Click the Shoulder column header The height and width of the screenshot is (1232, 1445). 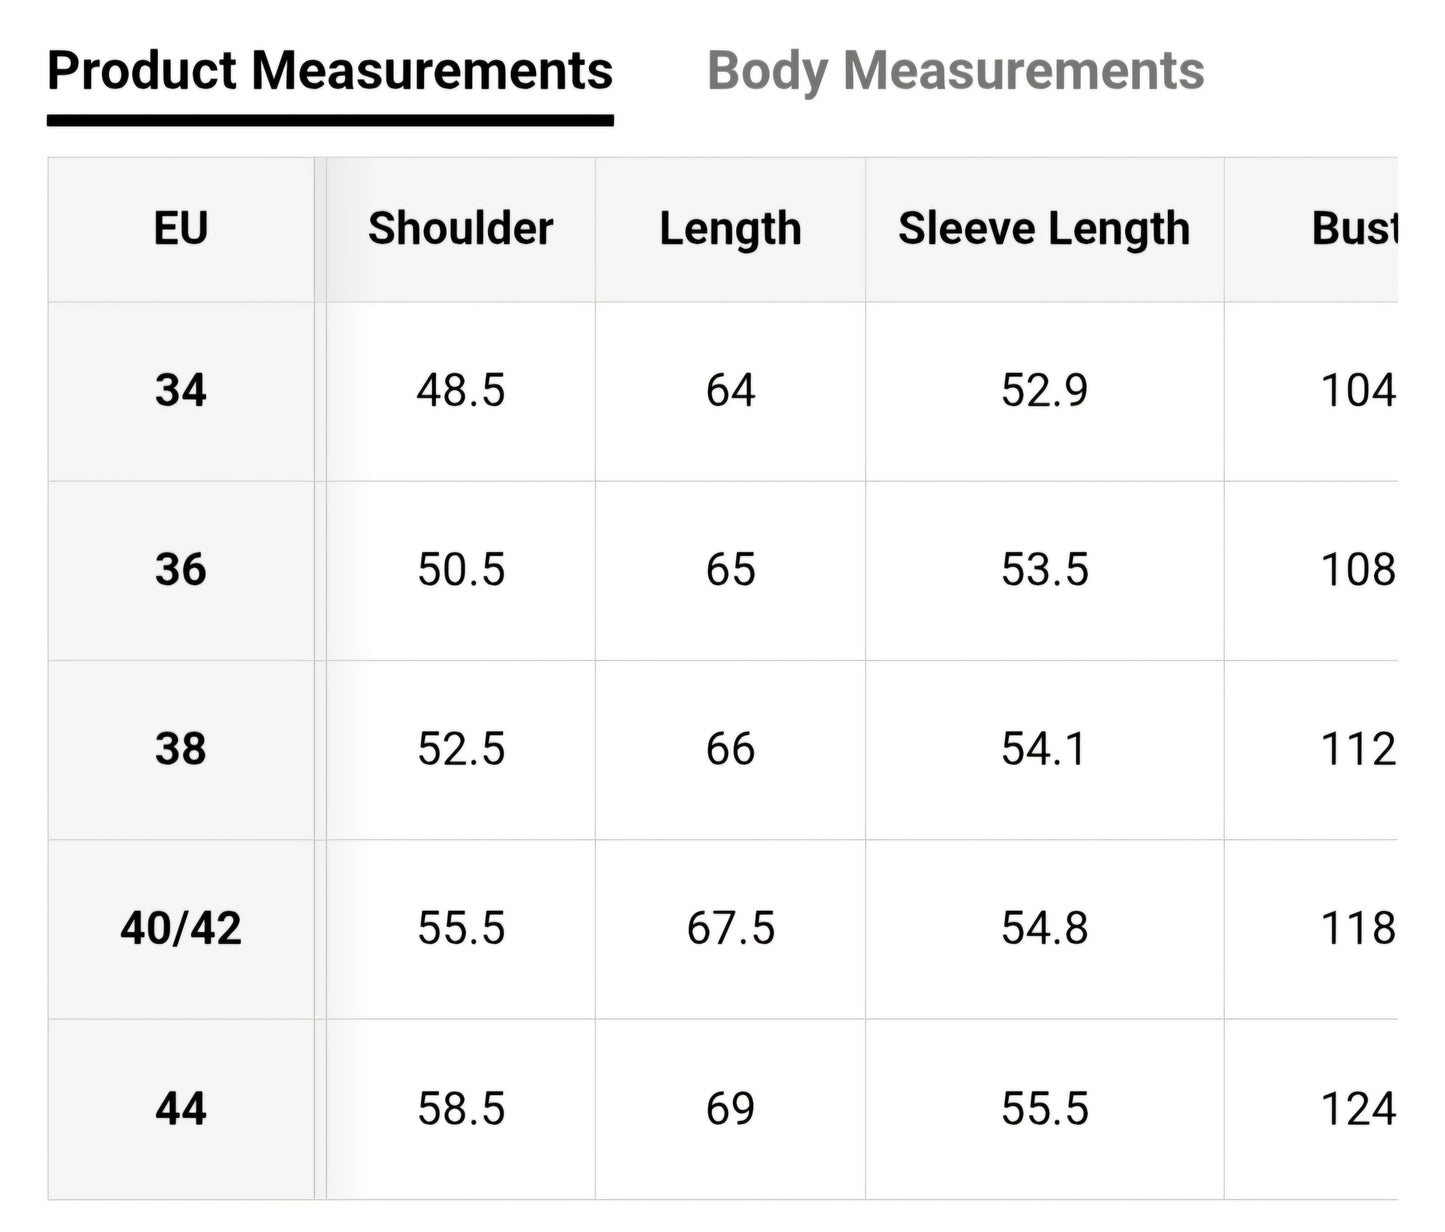pyautogui.click(x=460, y=229)
